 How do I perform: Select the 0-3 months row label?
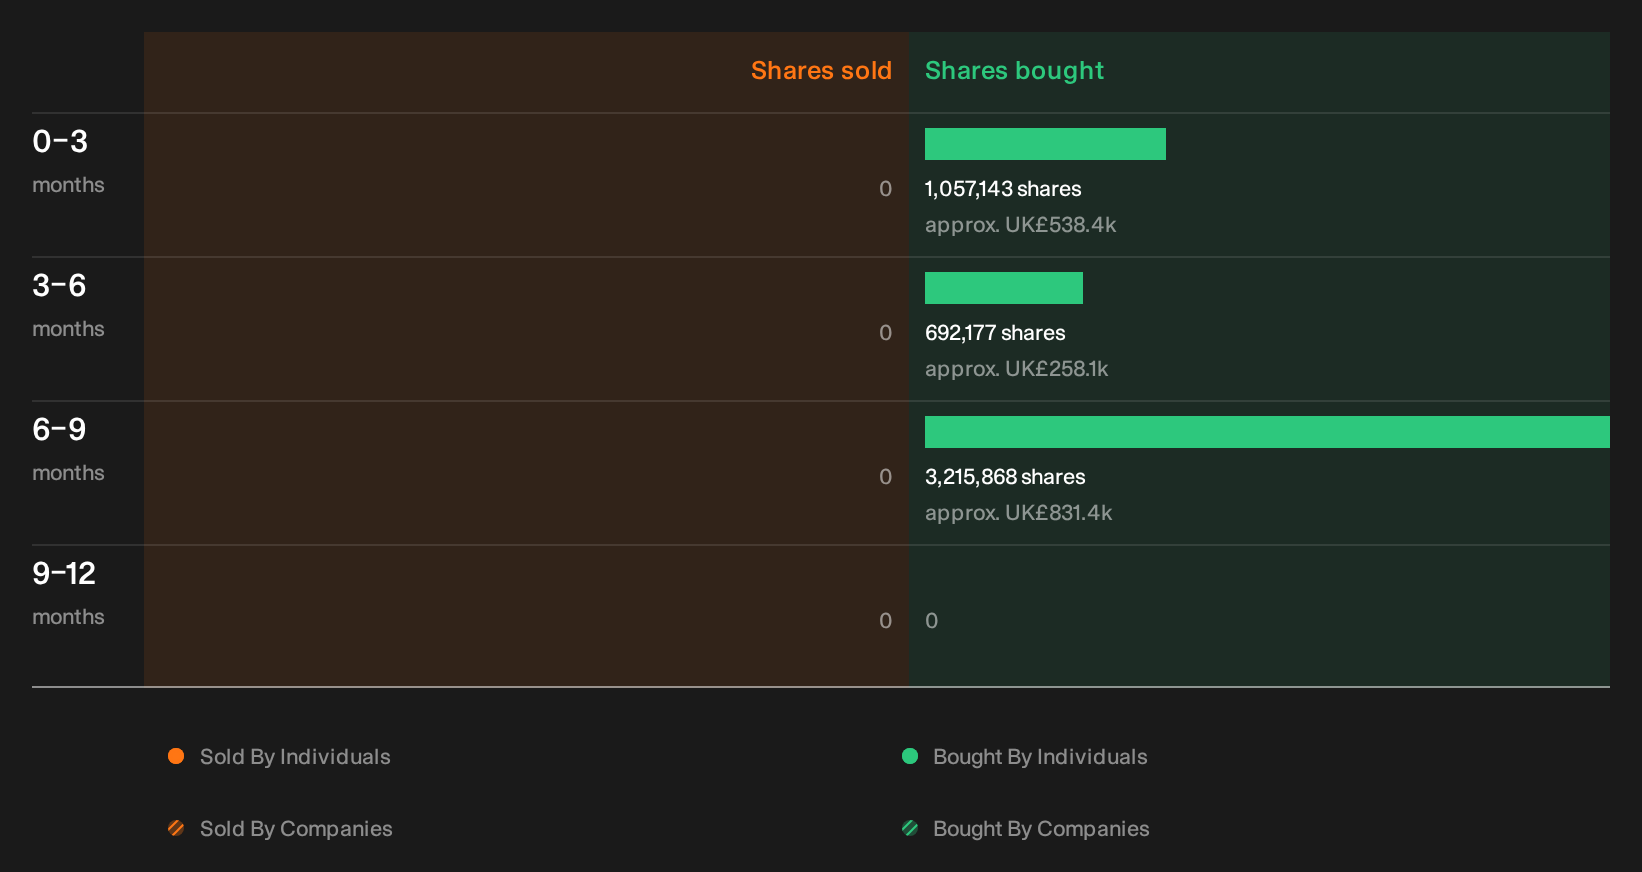[x=68, y=160]
